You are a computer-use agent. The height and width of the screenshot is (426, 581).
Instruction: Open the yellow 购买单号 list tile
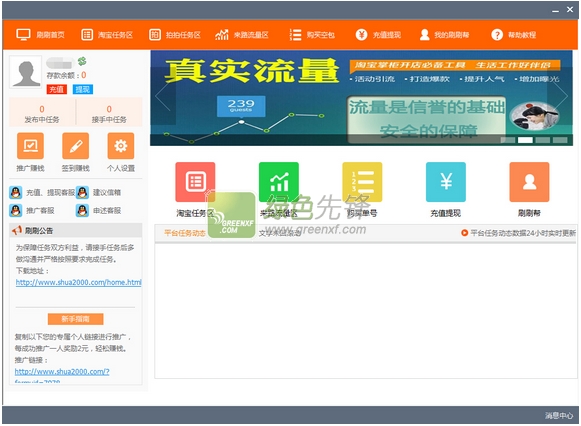tap(362, 182)
